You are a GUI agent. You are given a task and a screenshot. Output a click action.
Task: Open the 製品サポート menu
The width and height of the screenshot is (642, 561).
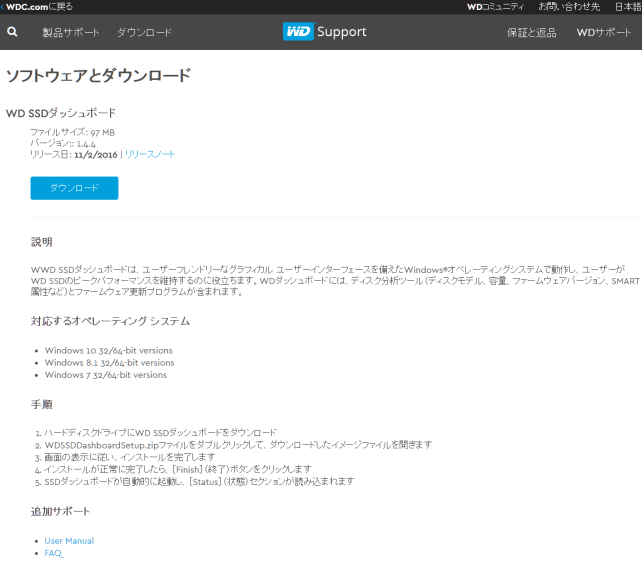(x=71, y=32)
